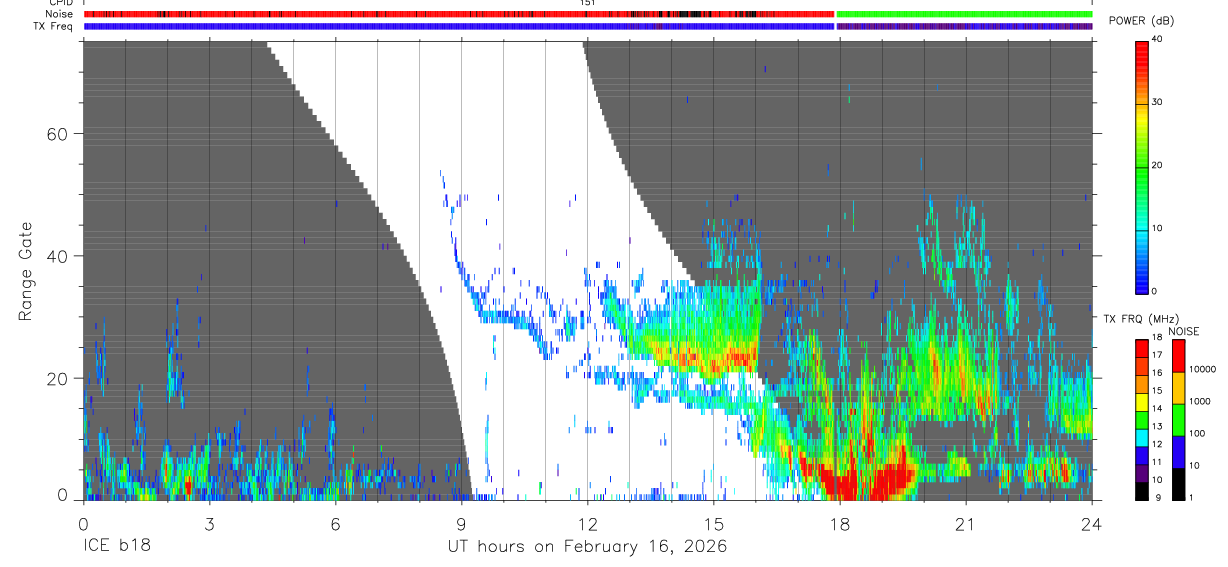Click the 10 tick on the POWER colorbar
Image resolution: width=1228 pixels, height=567 pixels.
[x=1156, y=228]
